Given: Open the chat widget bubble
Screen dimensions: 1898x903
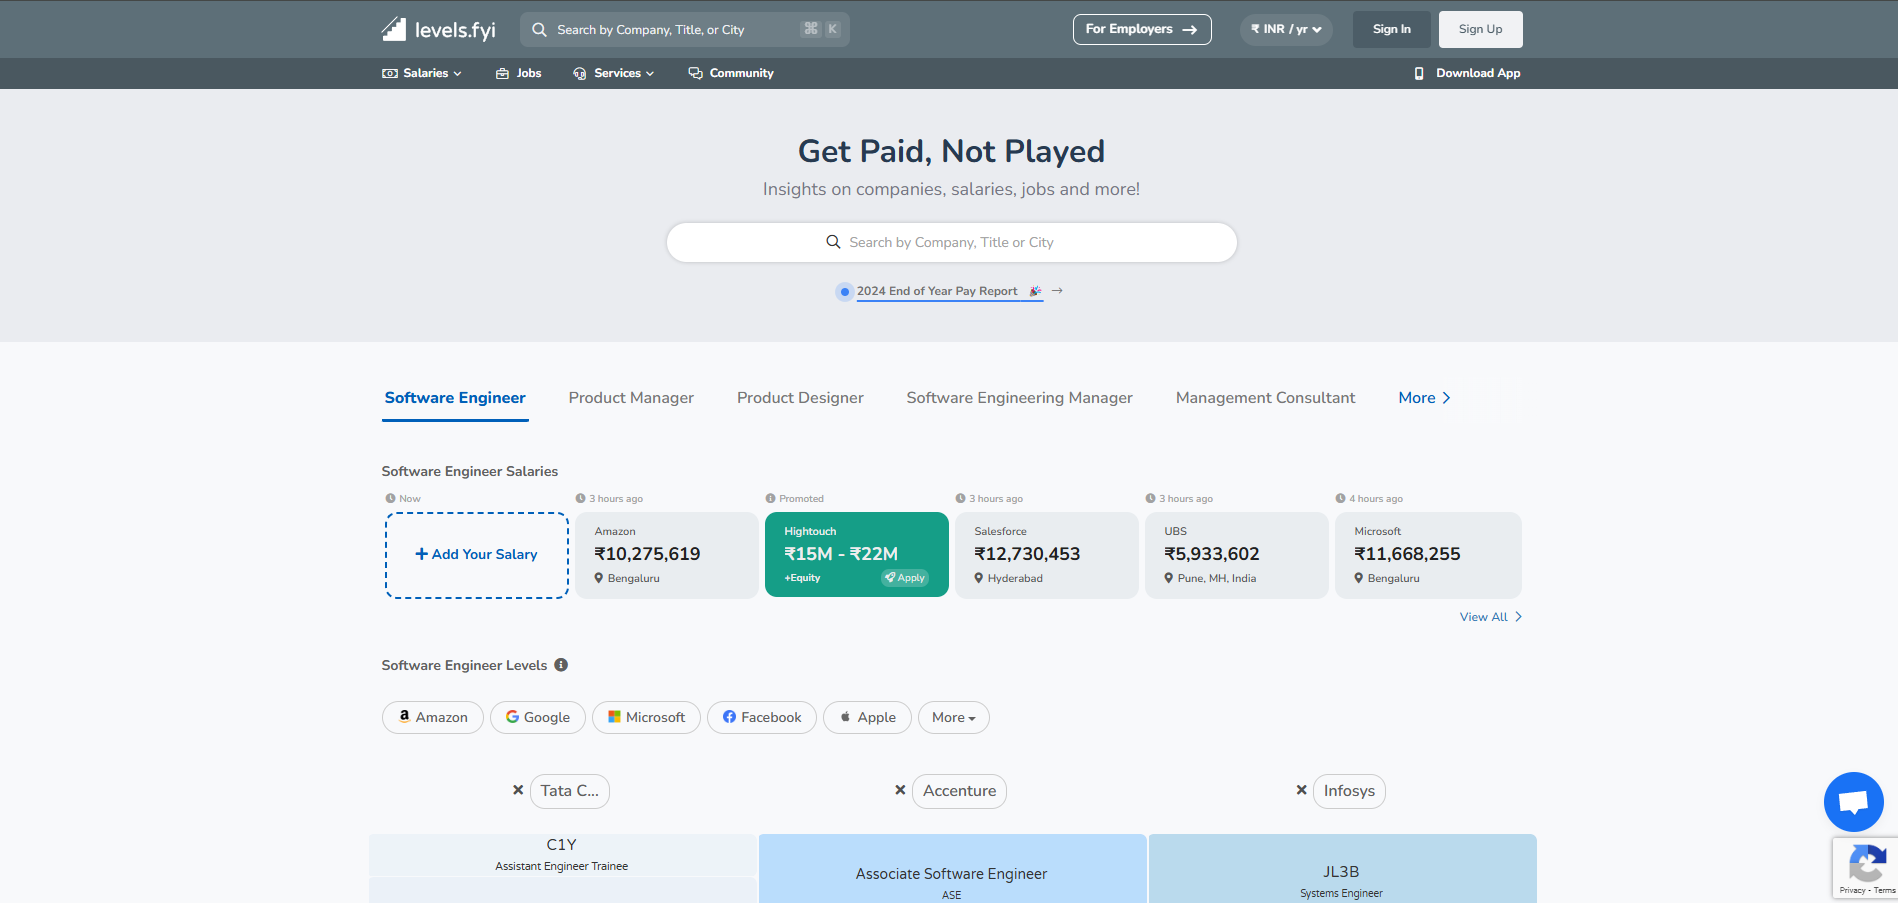Looking at the screenshot, I should coord(1853,801).
